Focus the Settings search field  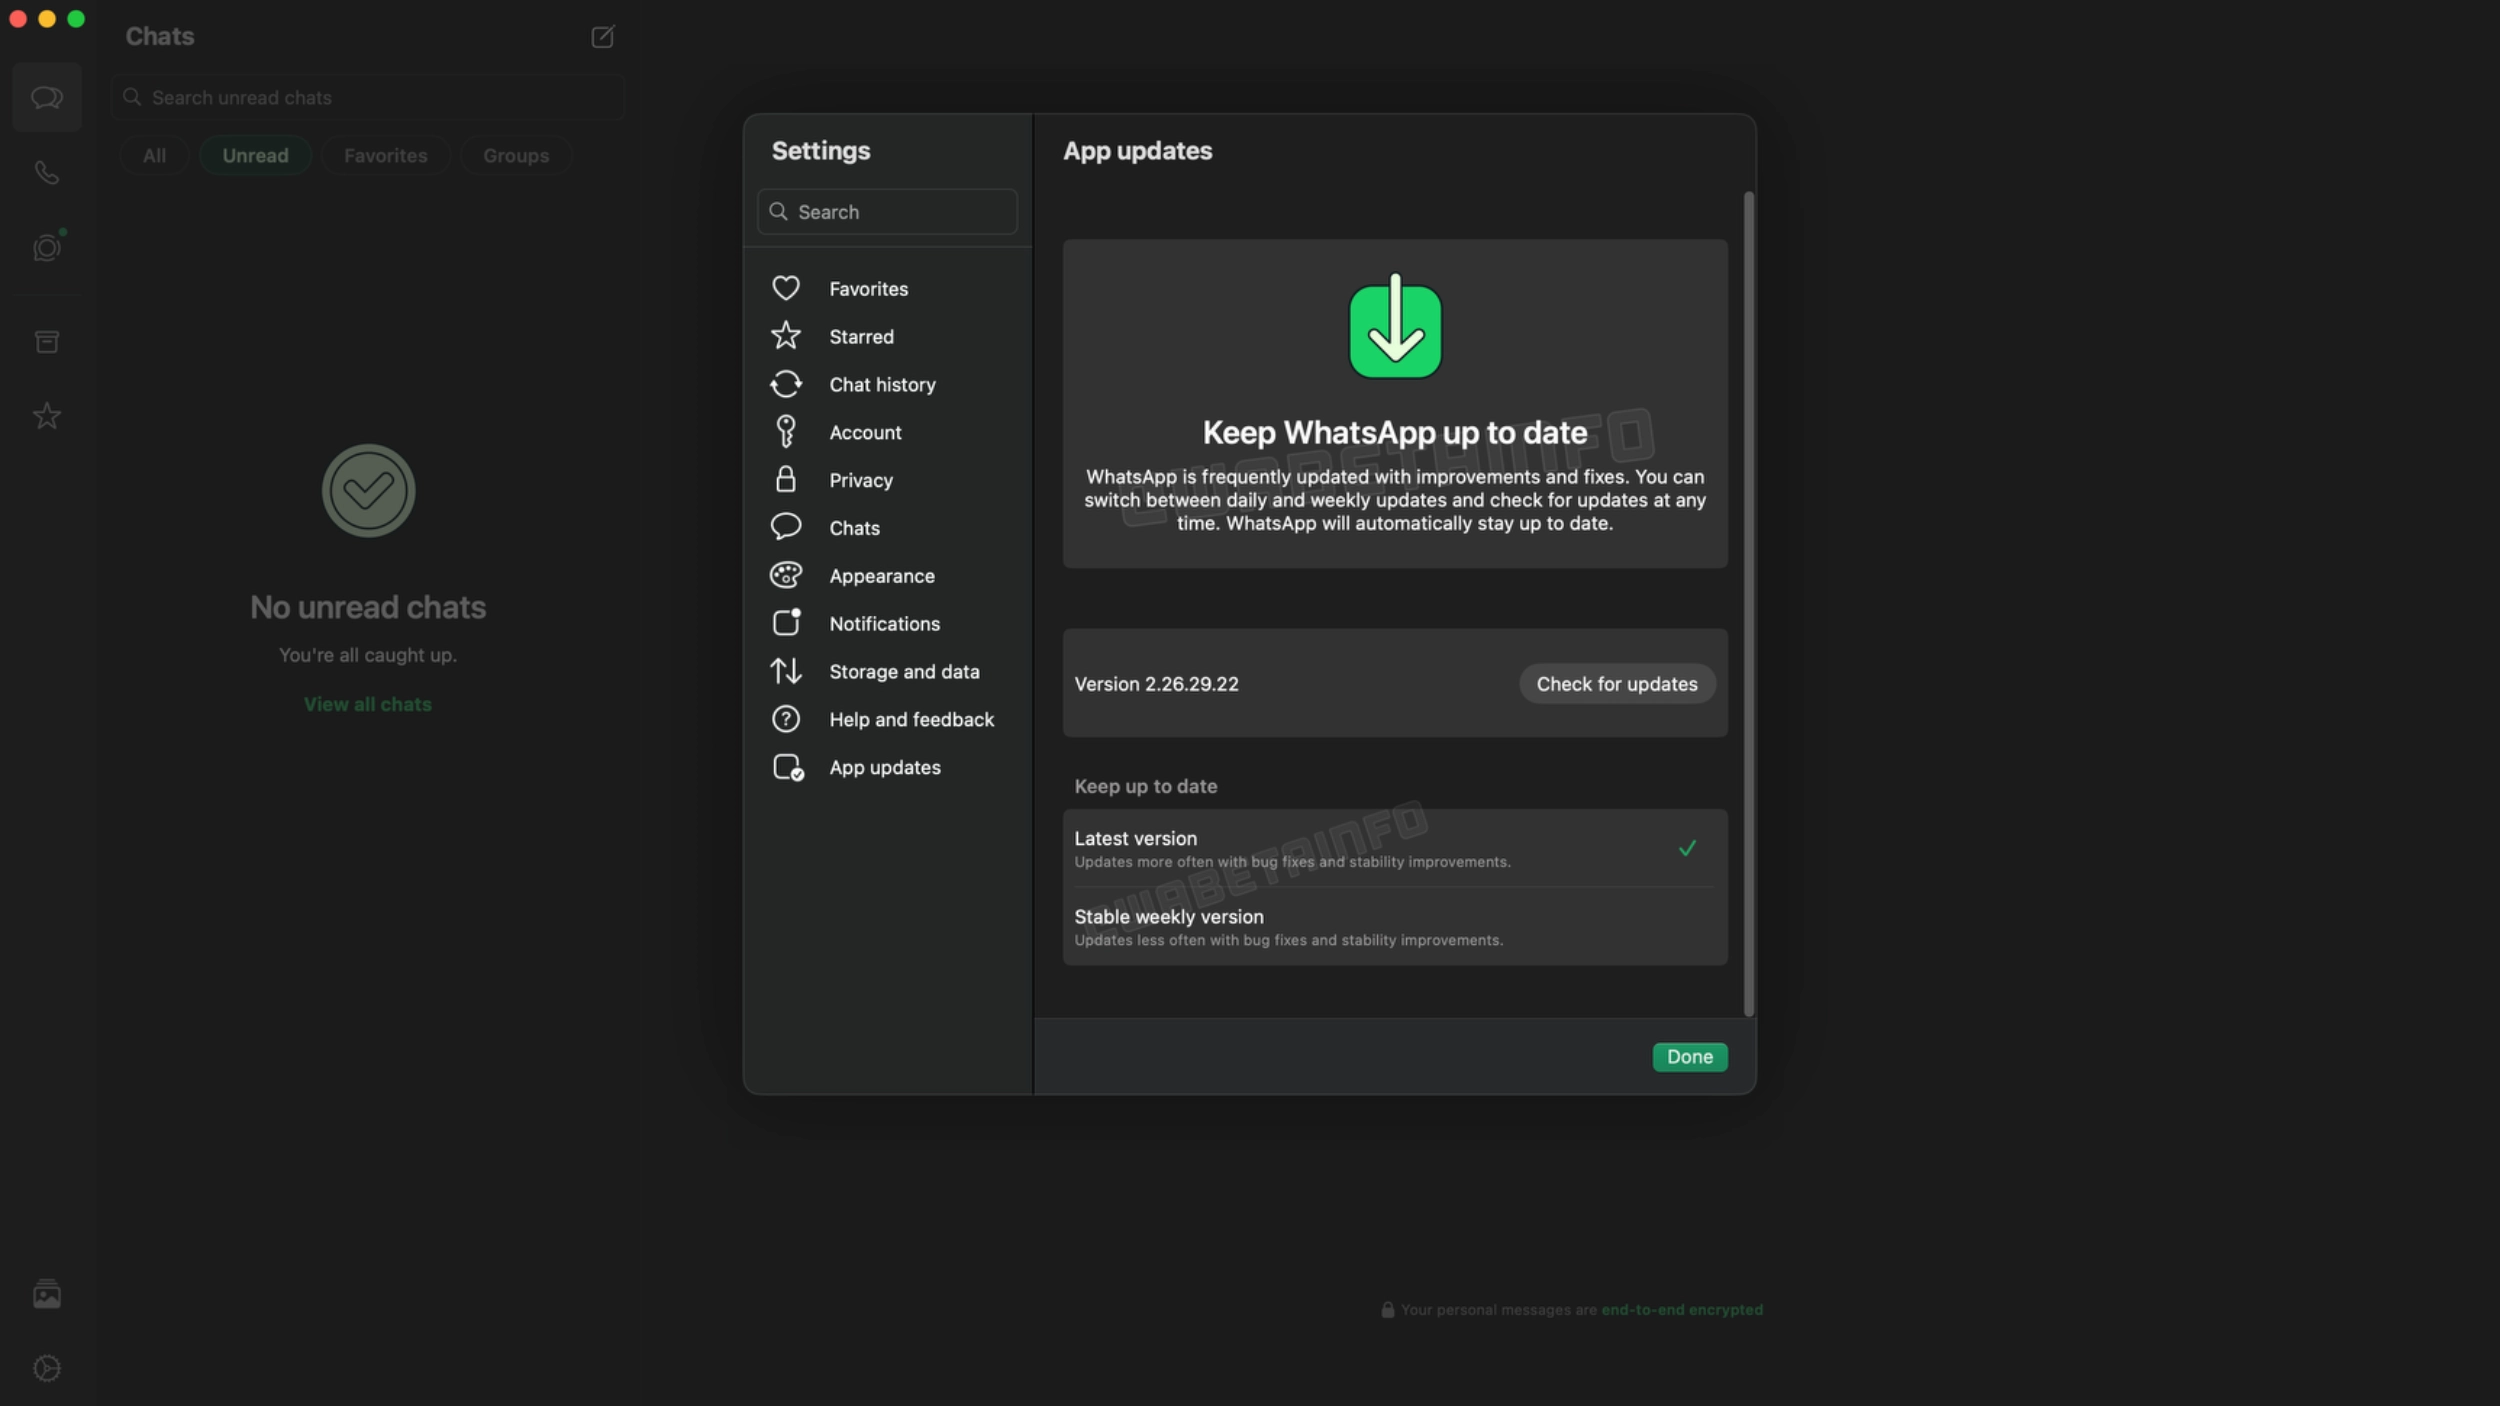tap(888, 211)
